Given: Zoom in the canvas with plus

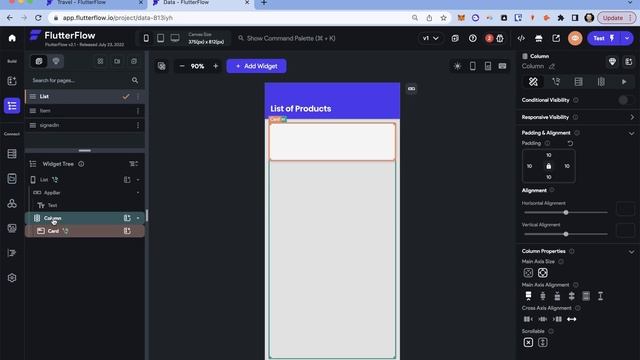Looking at the screenshot, I should (216, 66).
